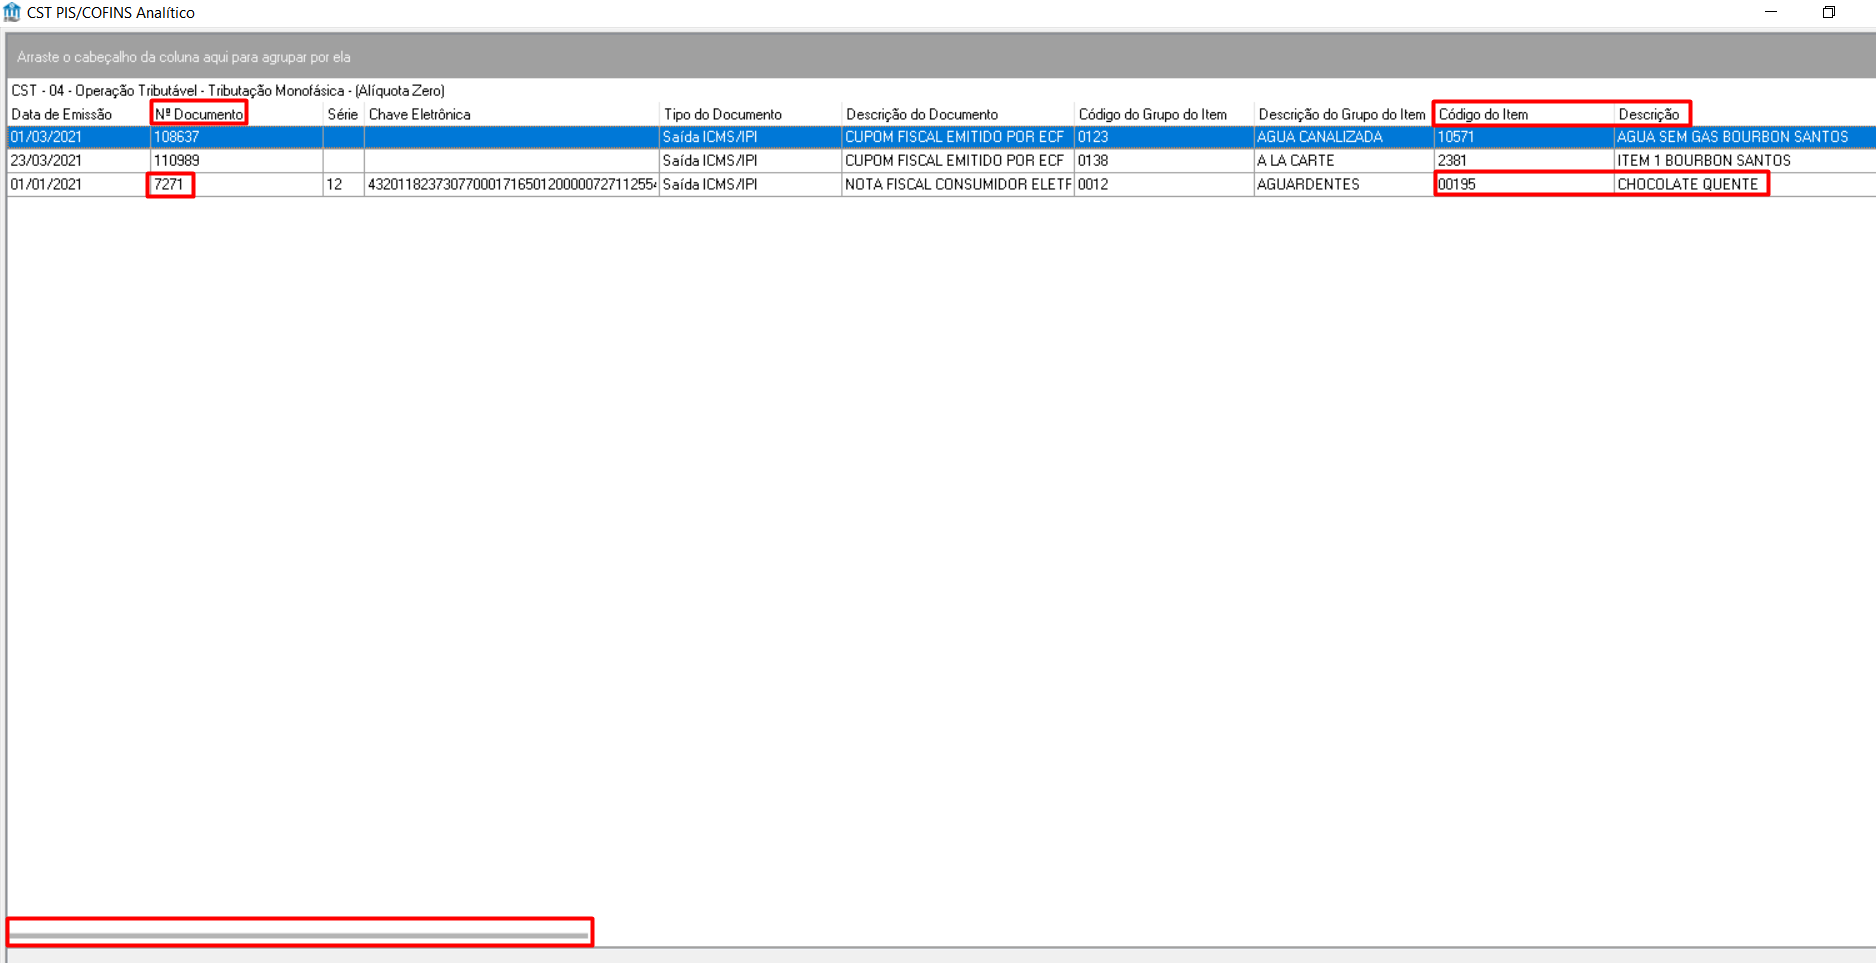The width and height of the screenshot is (1876, 963).
Task: Click the Descrição do Documento column header
Action: 958,114
